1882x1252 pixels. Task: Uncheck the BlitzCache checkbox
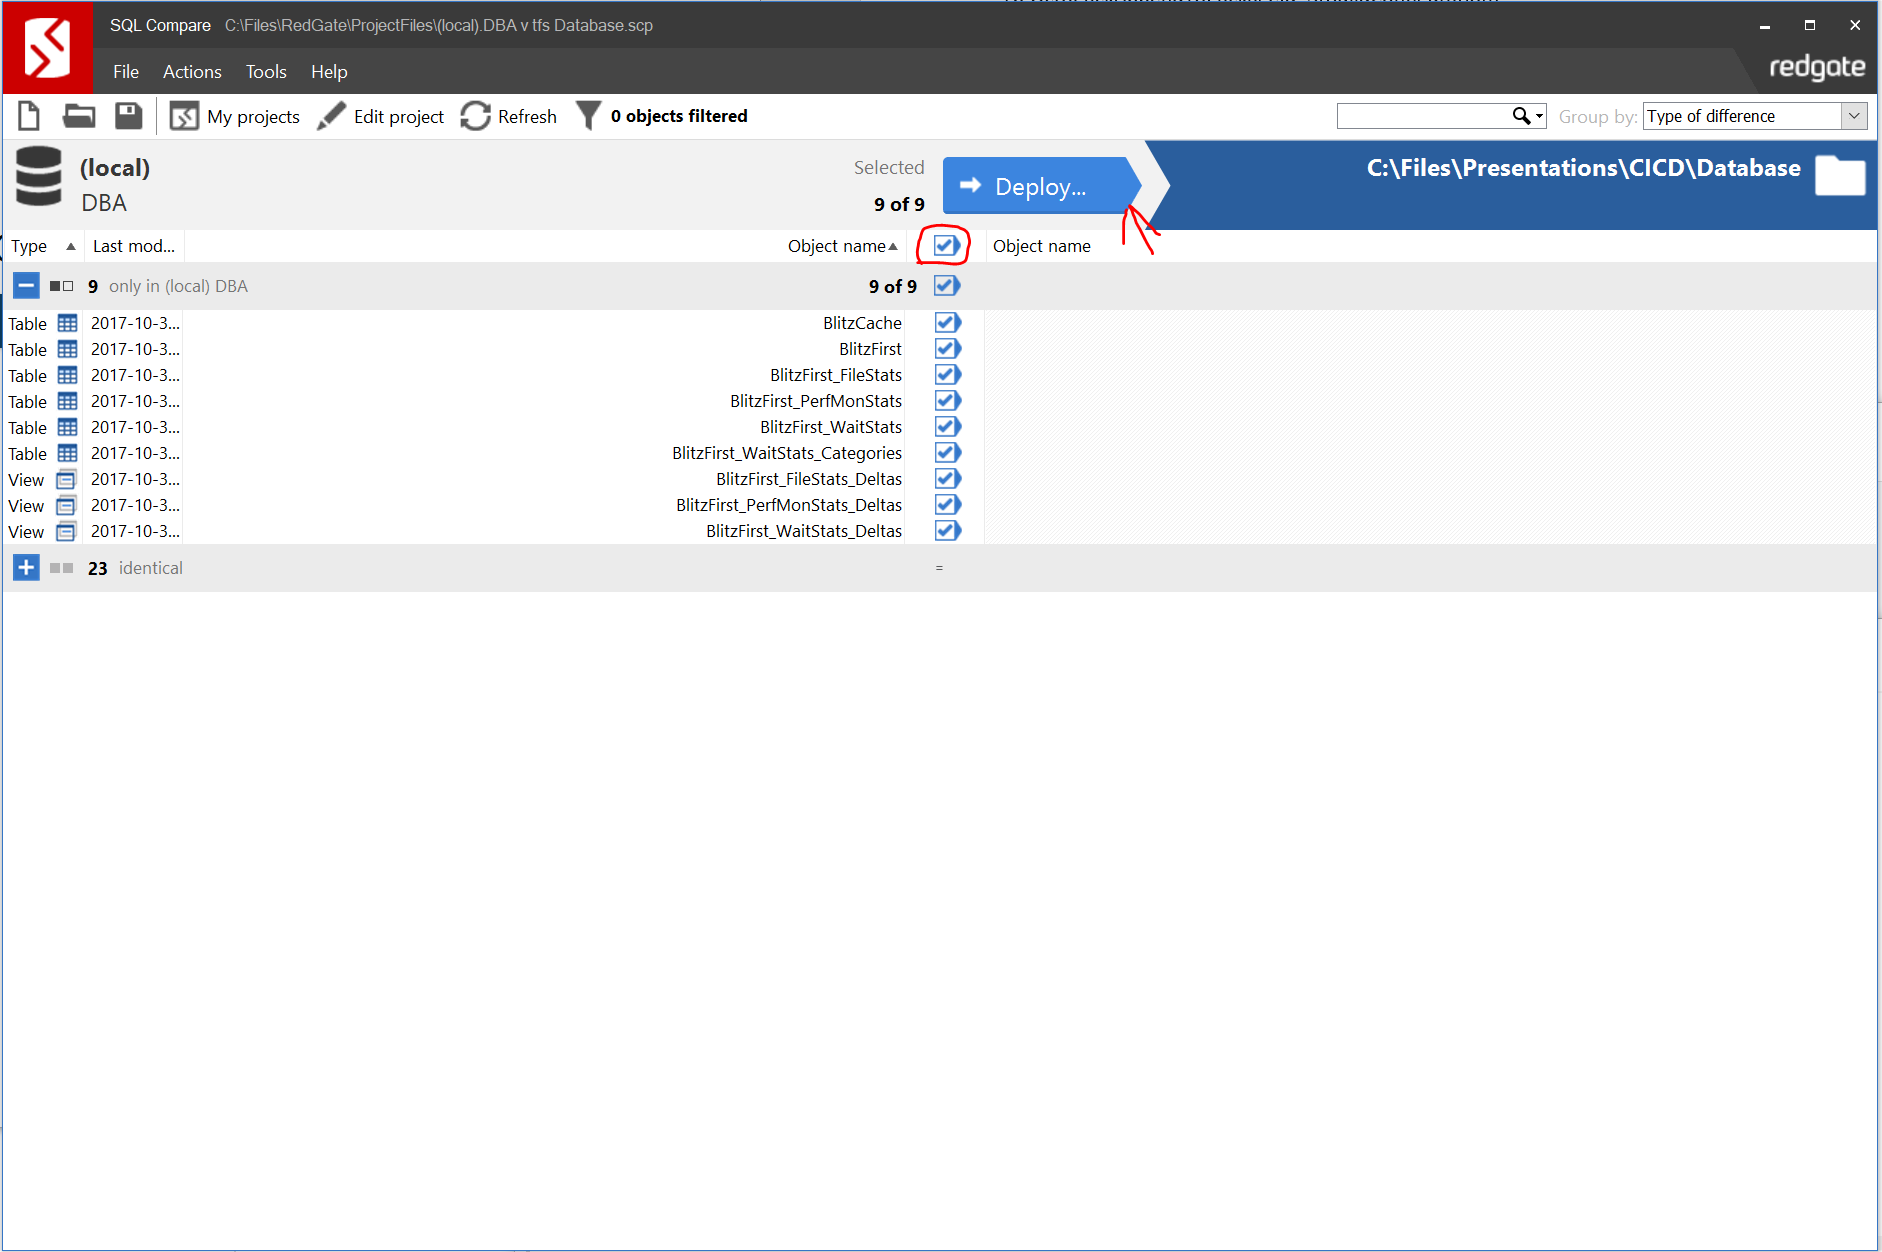click(947, 323)
